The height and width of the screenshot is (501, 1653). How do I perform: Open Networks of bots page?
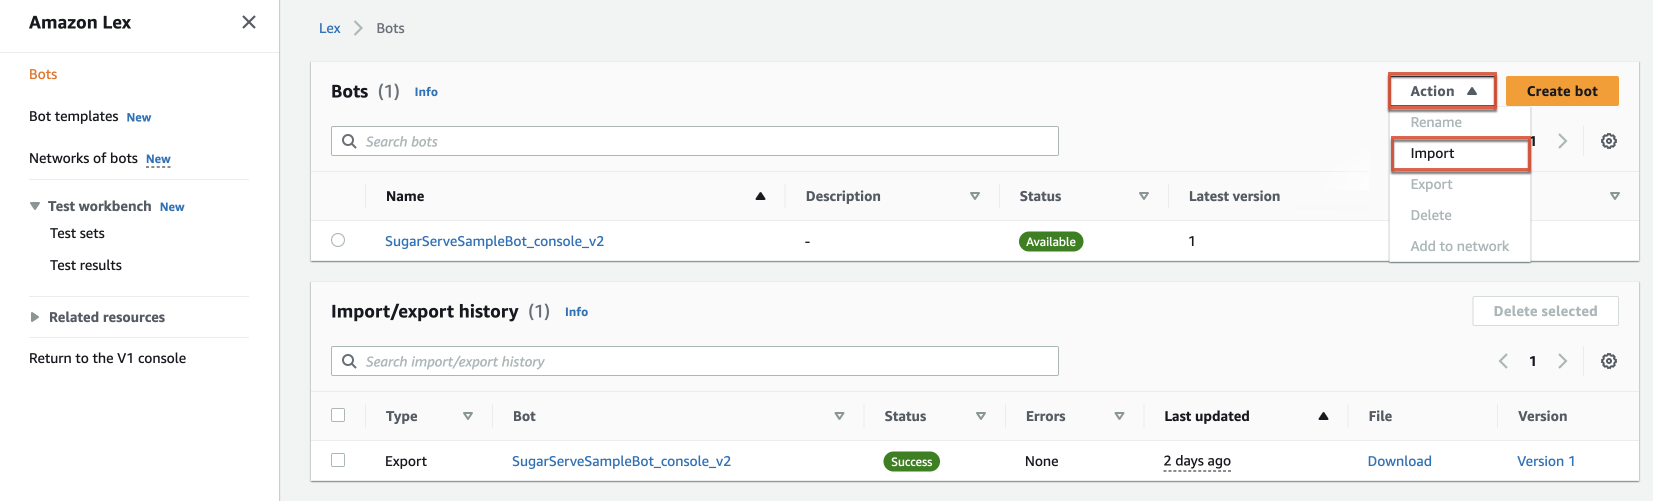point(83,158)
